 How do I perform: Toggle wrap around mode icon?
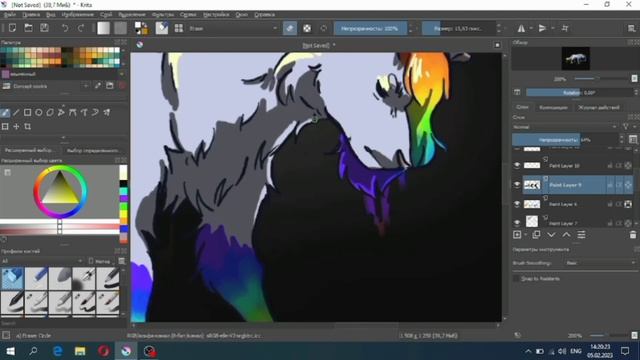565,28
